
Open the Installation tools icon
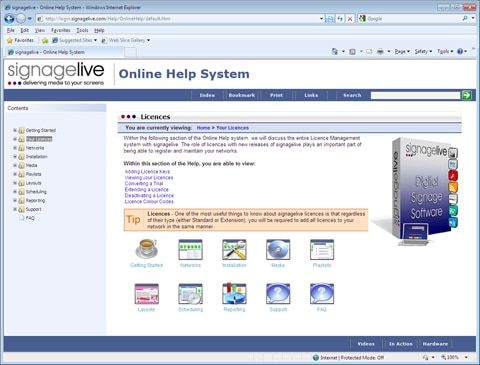[234, 249]
